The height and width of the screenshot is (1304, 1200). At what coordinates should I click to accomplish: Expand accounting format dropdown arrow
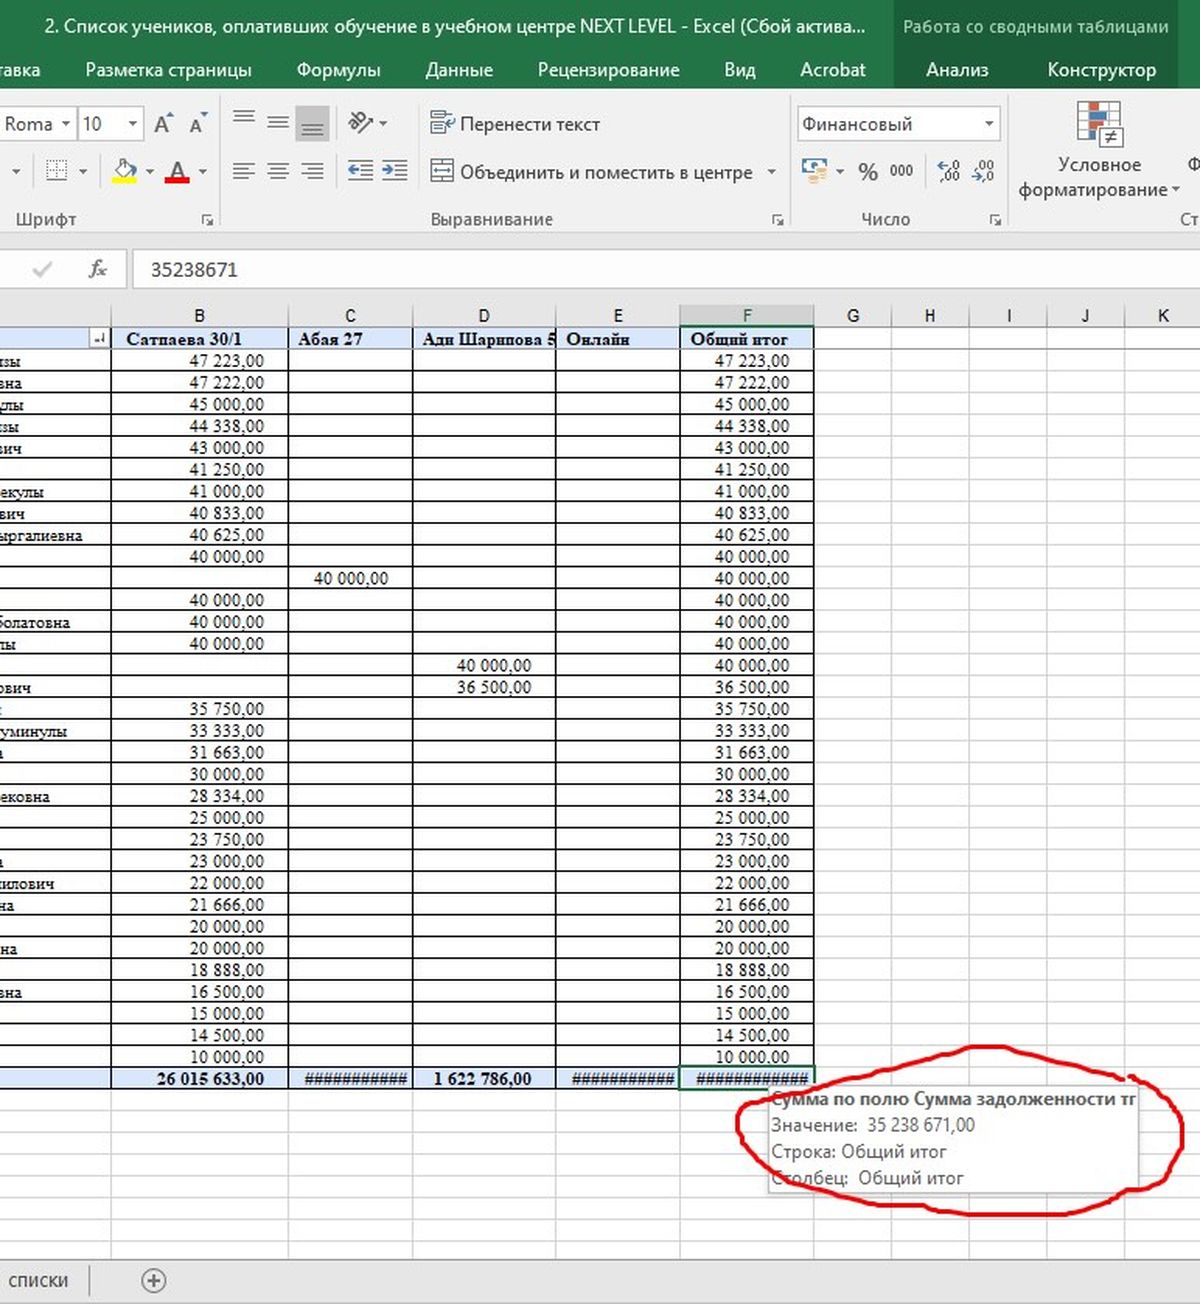[840, 172]
